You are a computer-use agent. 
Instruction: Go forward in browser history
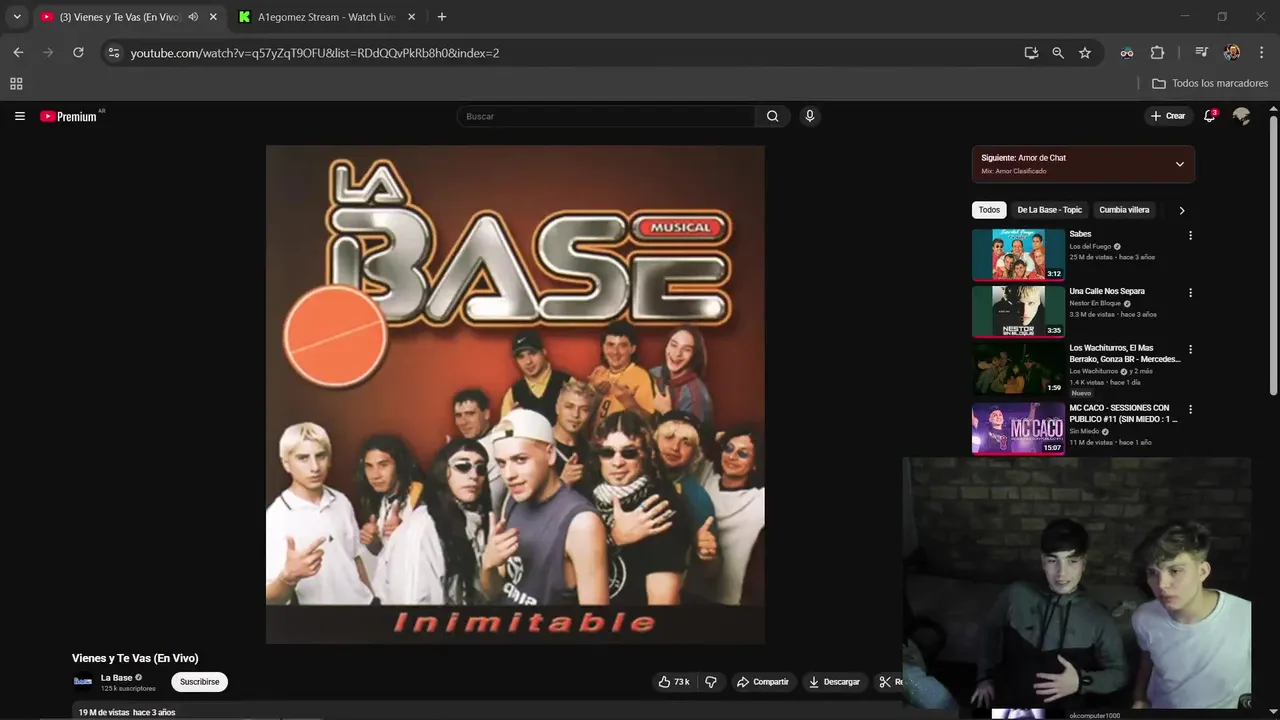(48, 53)
